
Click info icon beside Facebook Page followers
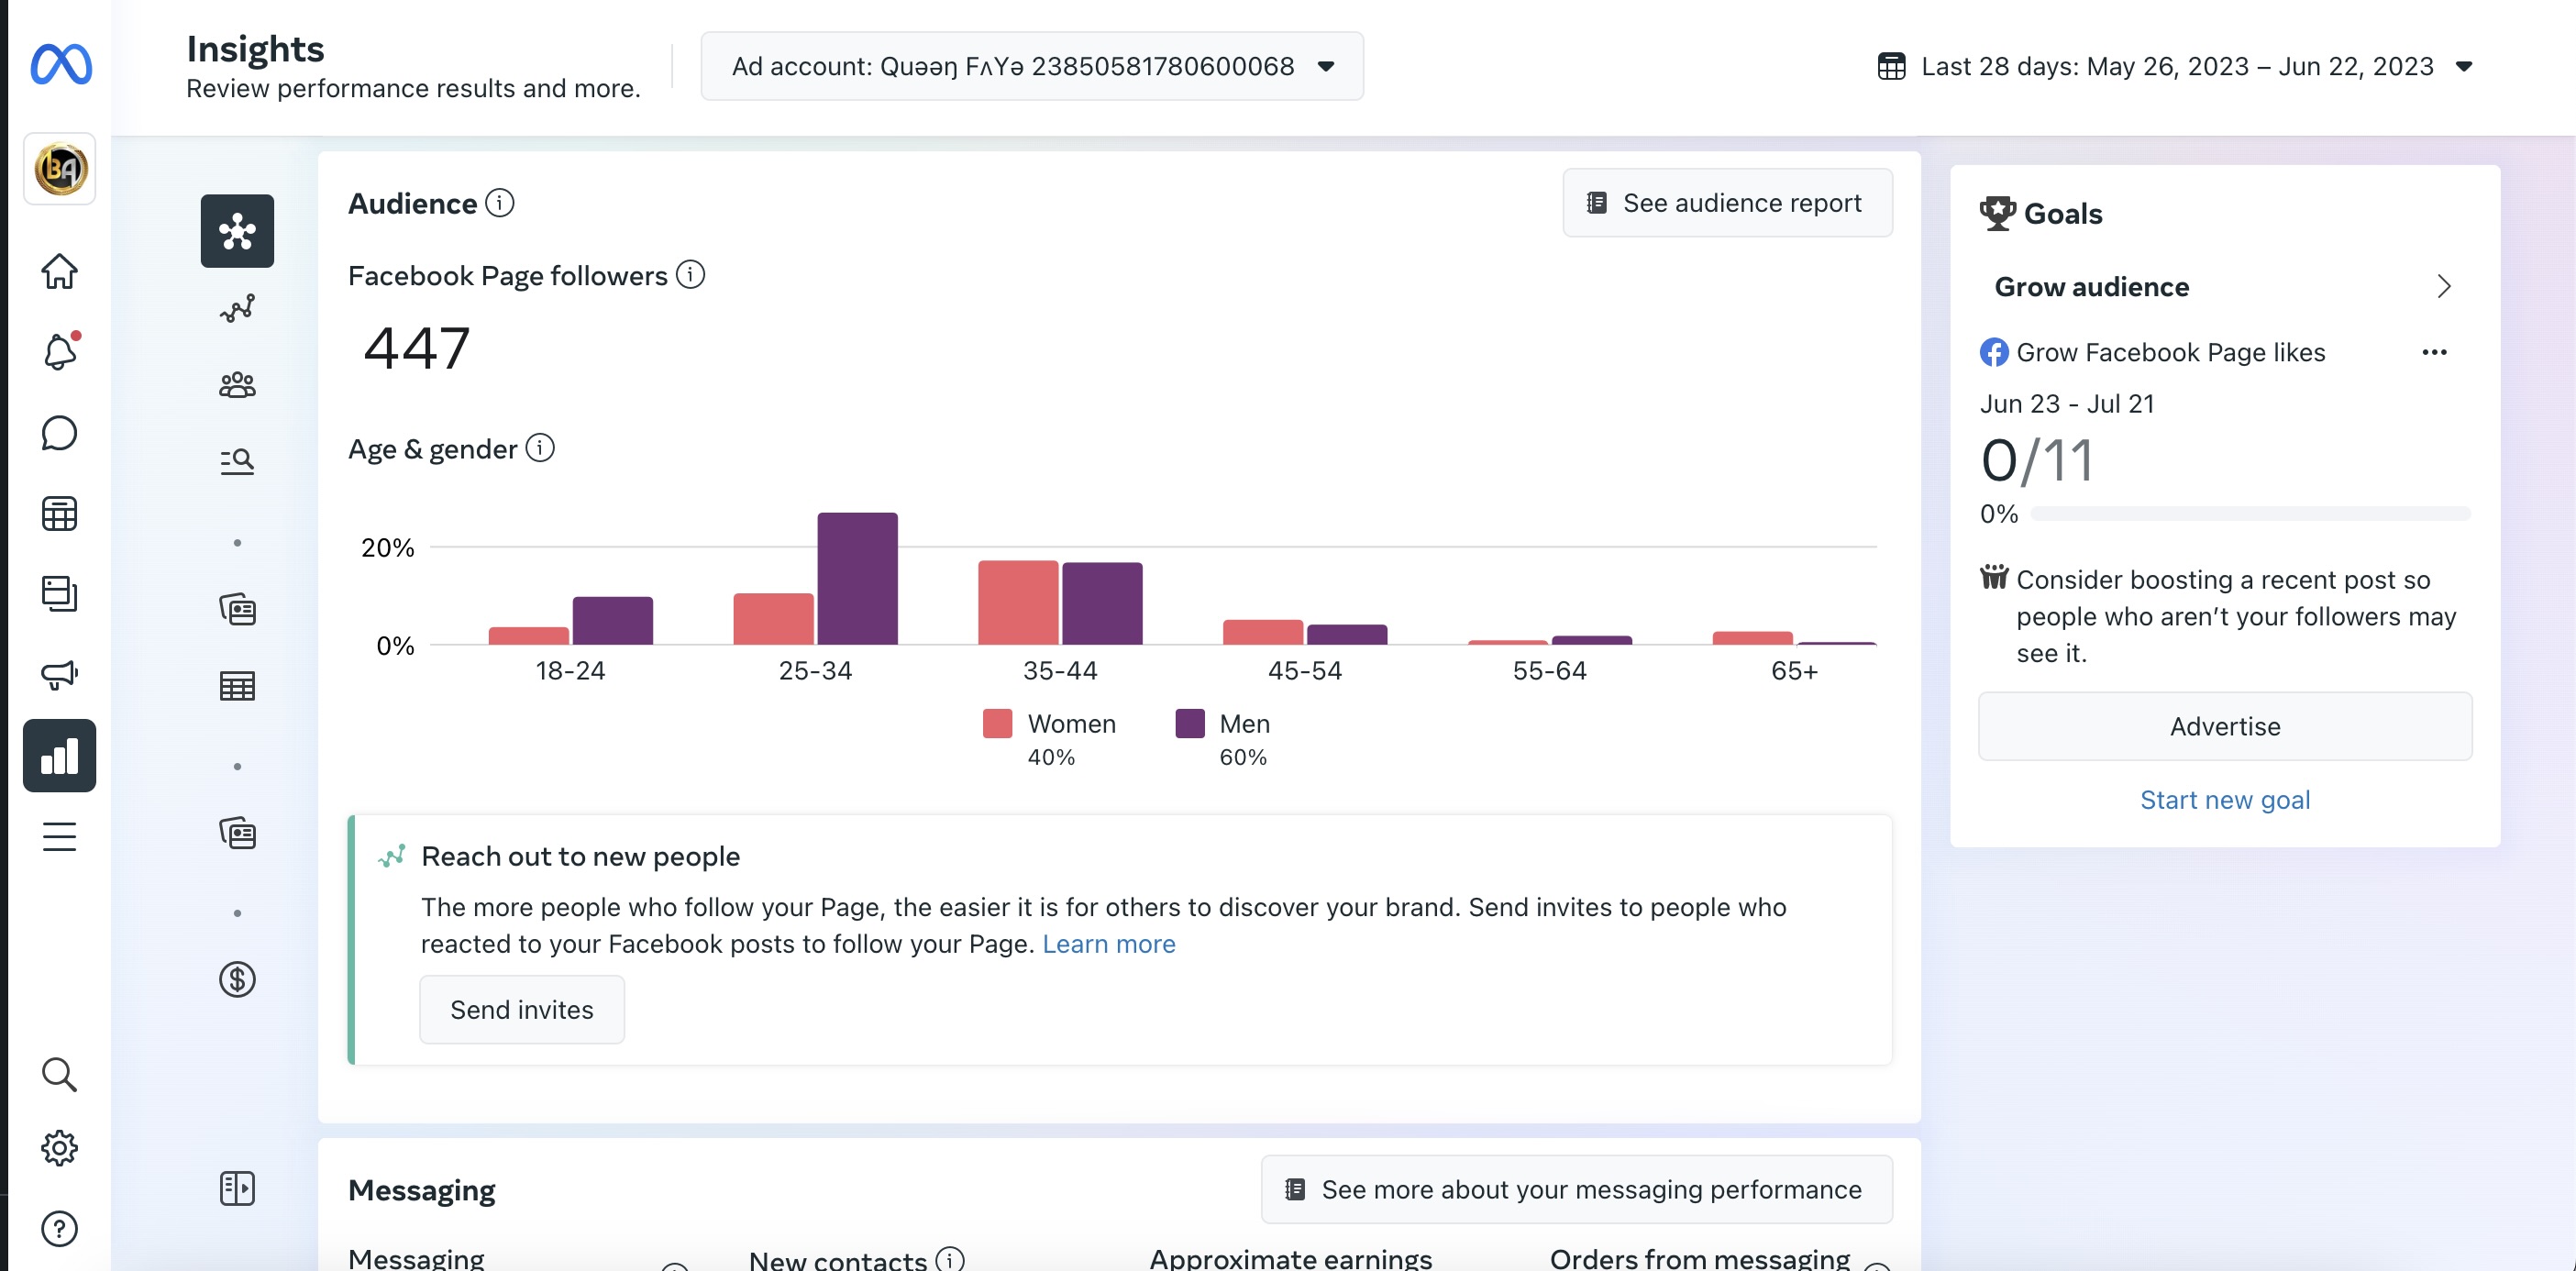point(690,274)
